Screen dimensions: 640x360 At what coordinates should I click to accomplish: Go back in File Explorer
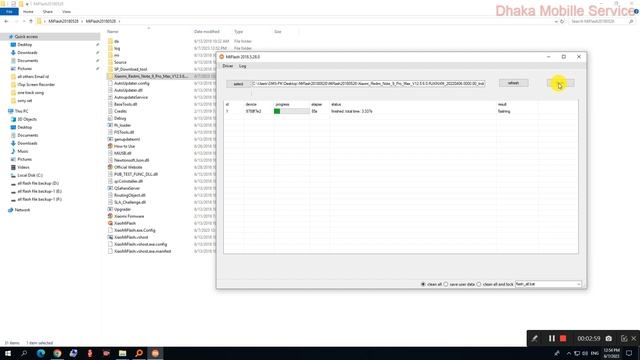[x=6, y=21]
